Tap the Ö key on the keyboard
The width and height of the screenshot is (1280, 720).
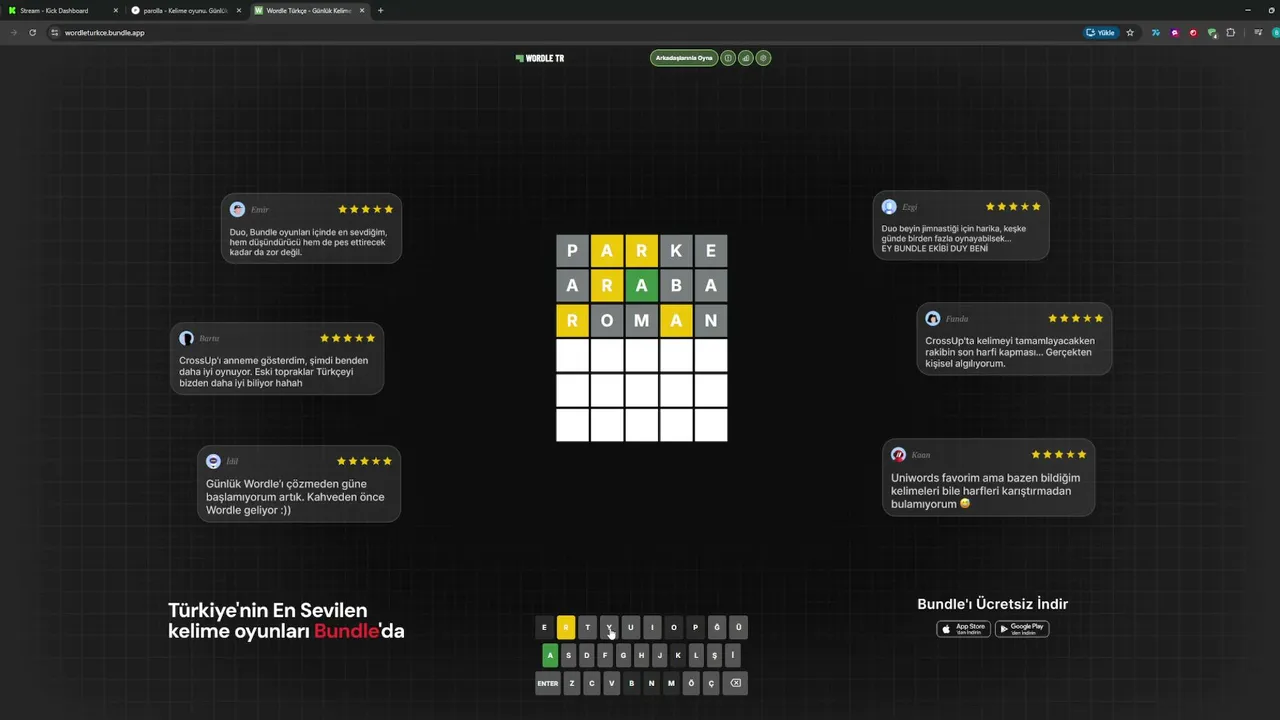coord(691,684)
